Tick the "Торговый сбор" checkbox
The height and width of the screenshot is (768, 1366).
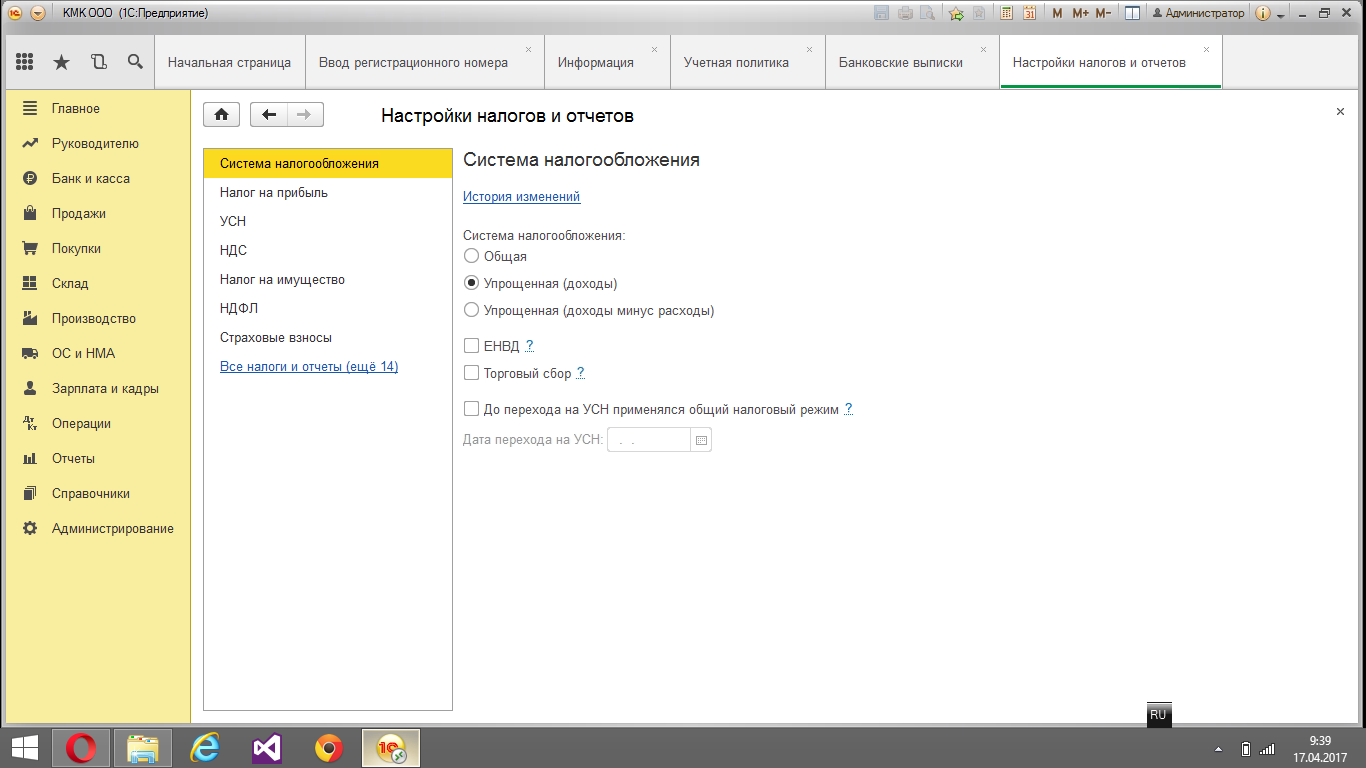point(472,374)
